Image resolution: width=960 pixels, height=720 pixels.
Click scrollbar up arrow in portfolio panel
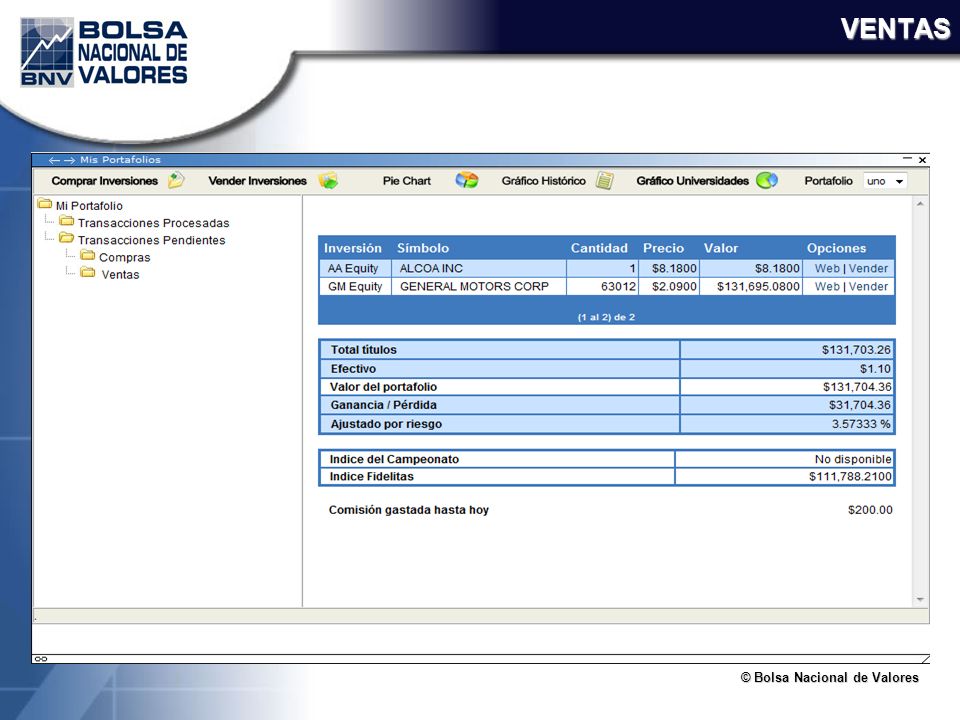click(920, 203)
